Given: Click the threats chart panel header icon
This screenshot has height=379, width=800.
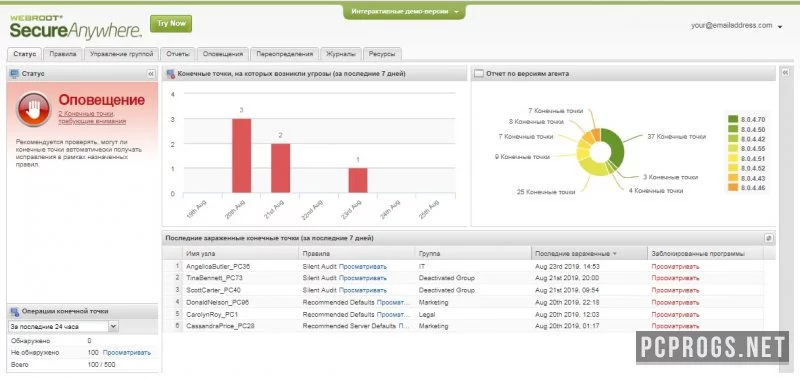Looking at the screenshot, I should pos(171,74).
